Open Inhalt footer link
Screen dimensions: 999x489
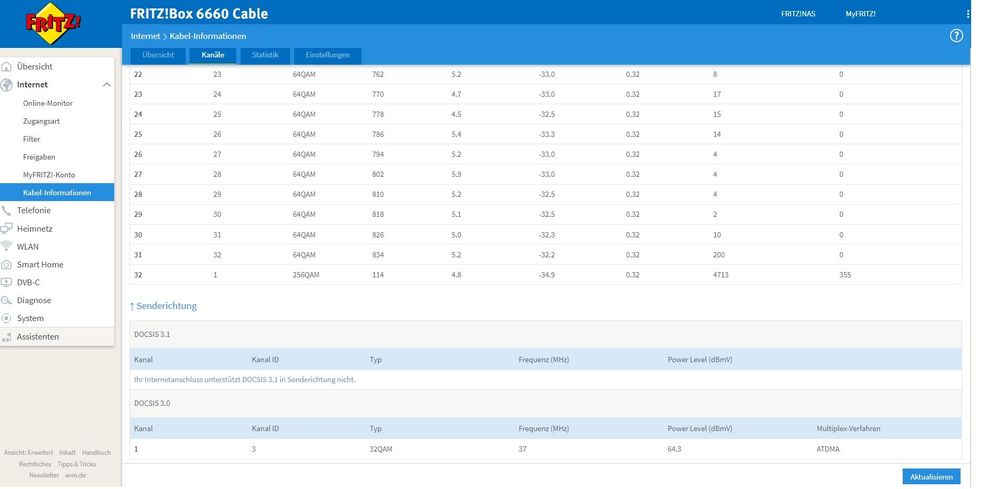[x=68, y=453]
